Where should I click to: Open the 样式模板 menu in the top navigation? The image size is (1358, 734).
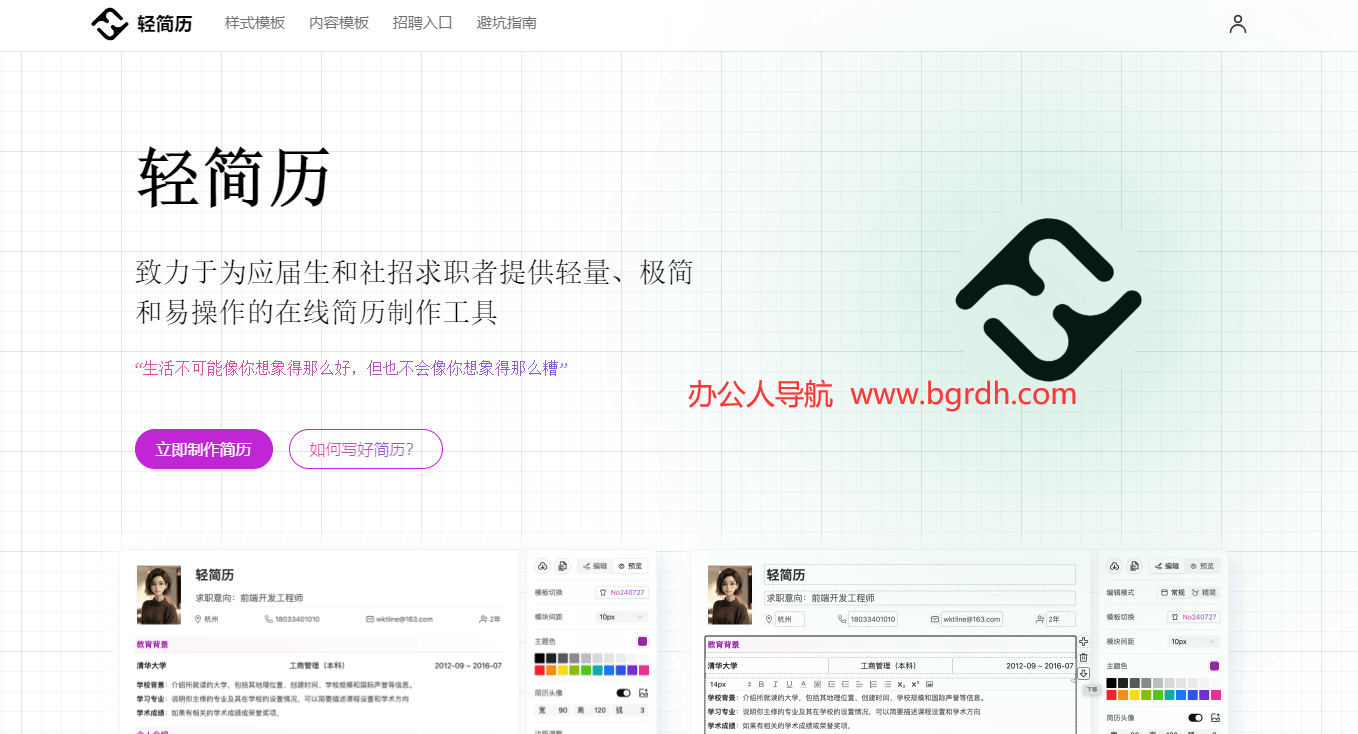(254, 23)
